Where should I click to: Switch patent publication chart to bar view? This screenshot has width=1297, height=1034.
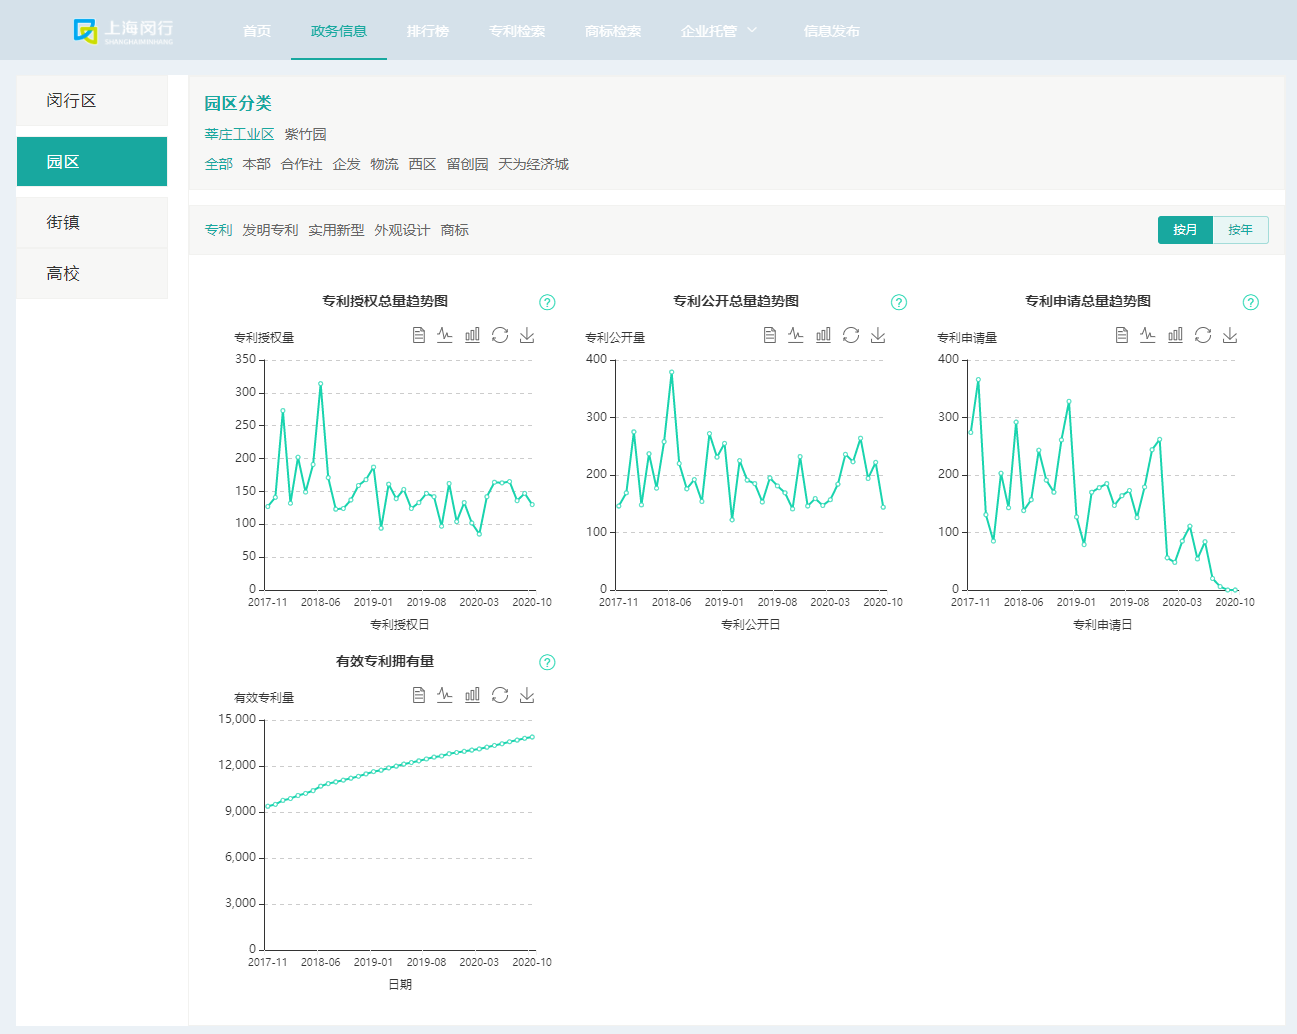coord(823,335)
